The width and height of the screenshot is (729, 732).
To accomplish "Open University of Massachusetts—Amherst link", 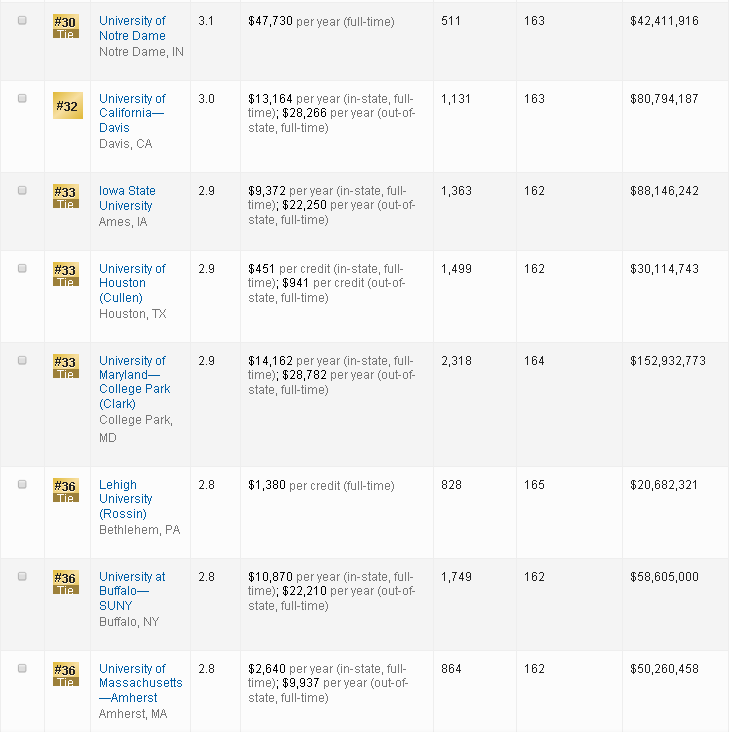I will pyautogui.click(x=140, y=683).
